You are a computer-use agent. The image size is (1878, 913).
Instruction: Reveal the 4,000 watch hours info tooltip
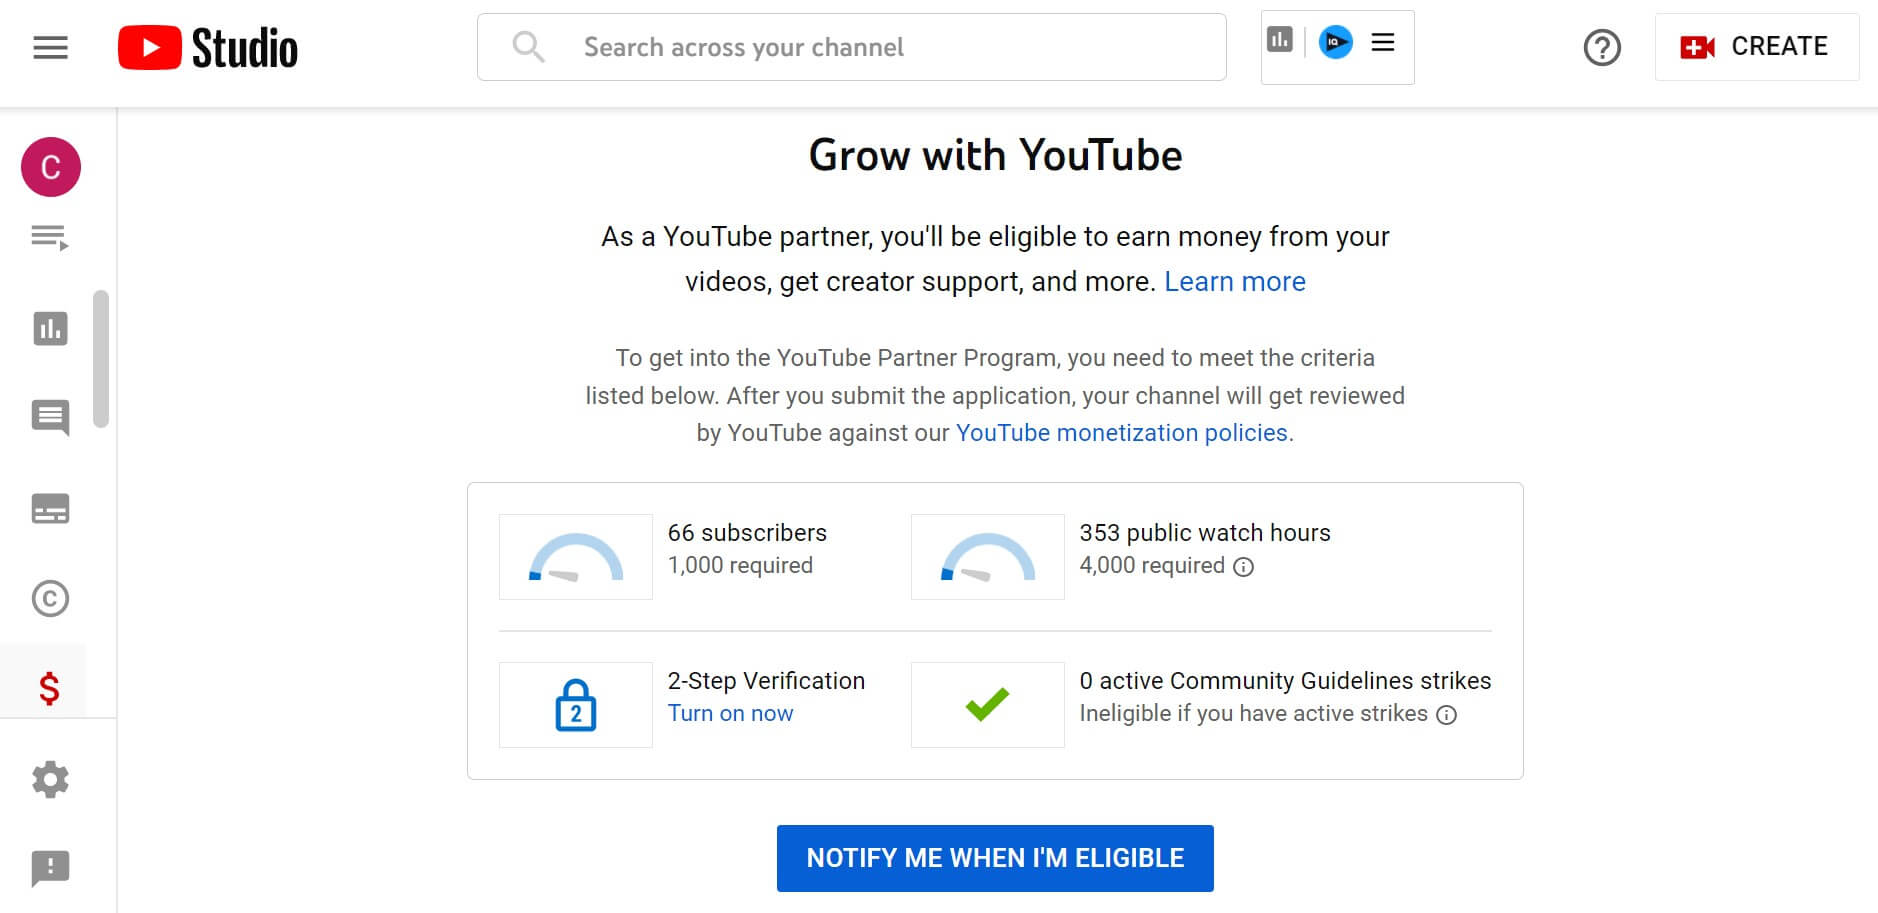pyautogui.click(x=1243, y=567)
